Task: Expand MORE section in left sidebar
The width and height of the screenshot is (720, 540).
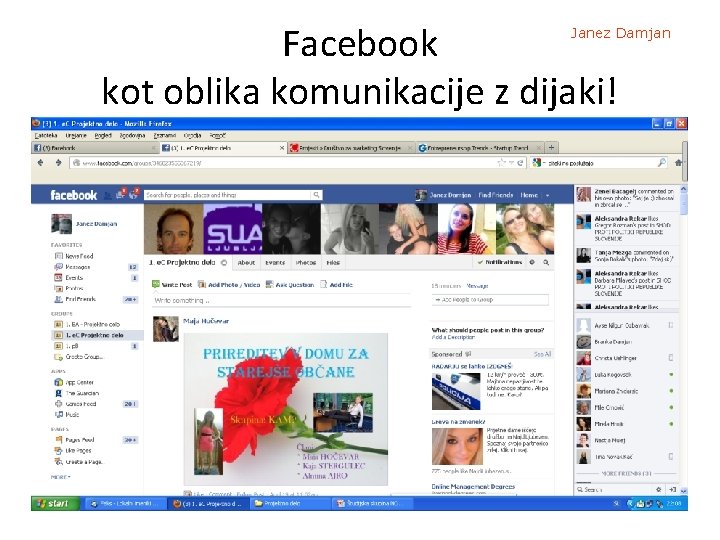Action: tap(61, 477)
